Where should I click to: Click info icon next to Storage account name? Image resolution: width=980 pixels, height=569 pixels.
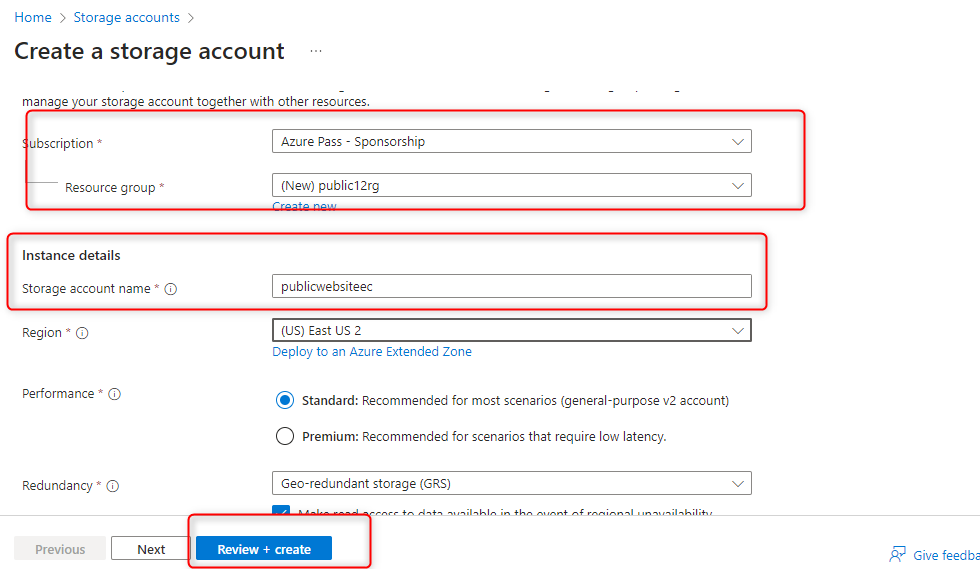point(171,289)
